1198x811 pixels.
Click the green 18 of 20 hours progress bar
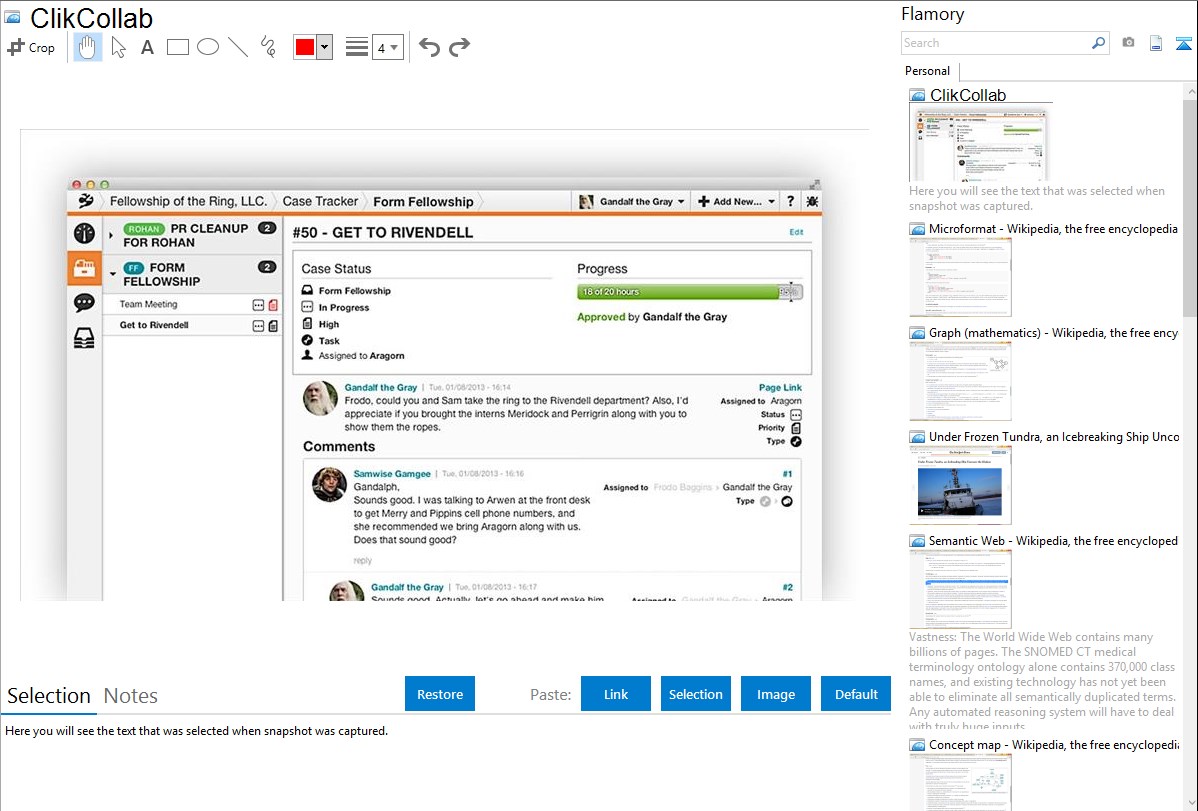689,292
